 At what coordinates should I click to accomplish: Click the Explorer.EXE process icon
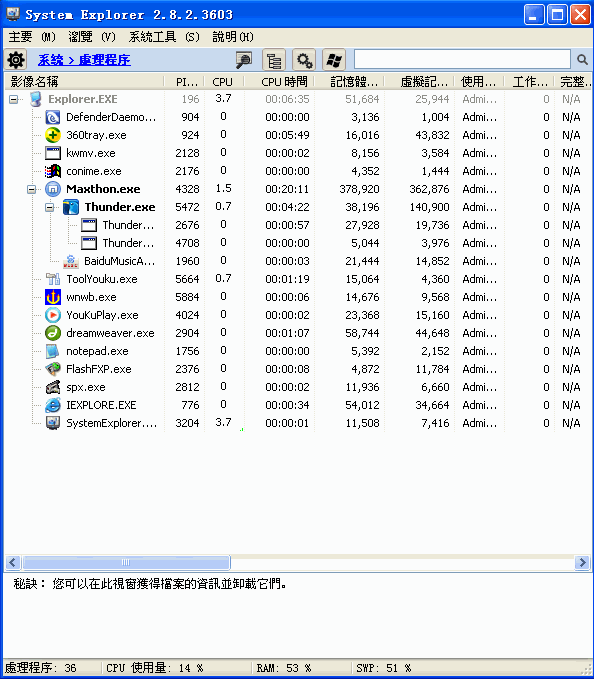click(x=36, y=99)
